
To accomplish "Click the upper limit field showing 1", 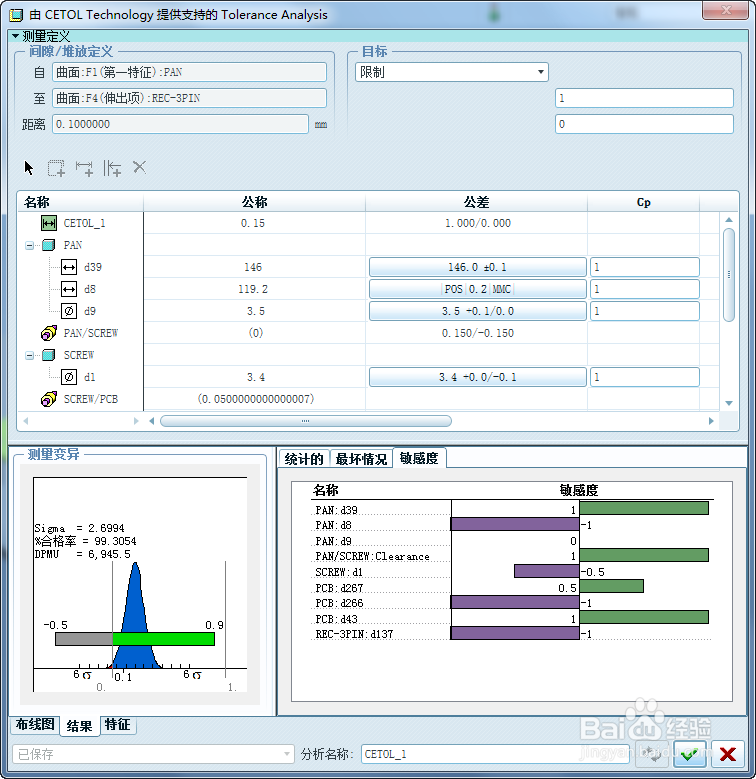I will pyautogui.click(x=644, y=98).
